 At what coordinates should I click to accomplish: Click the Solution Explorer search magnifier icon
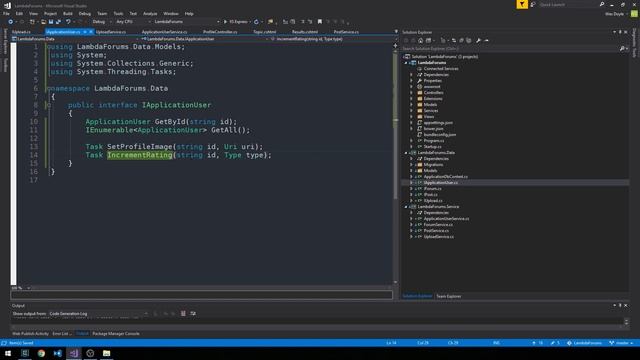coord(622,49)
